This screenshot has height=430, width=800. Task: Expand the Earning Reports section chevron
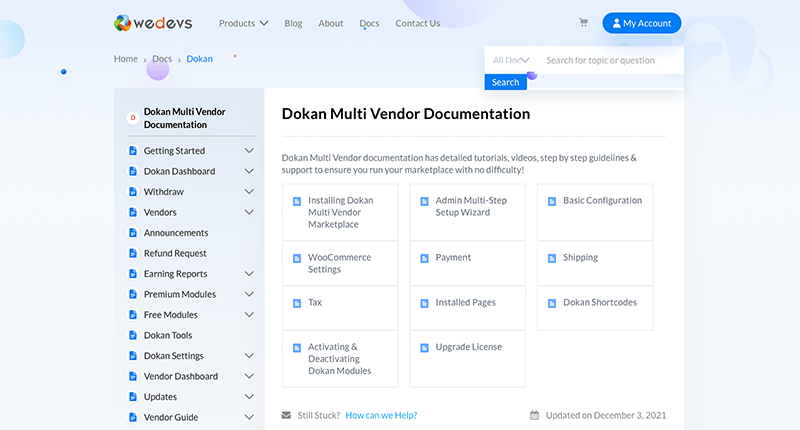tap(249, 273)
